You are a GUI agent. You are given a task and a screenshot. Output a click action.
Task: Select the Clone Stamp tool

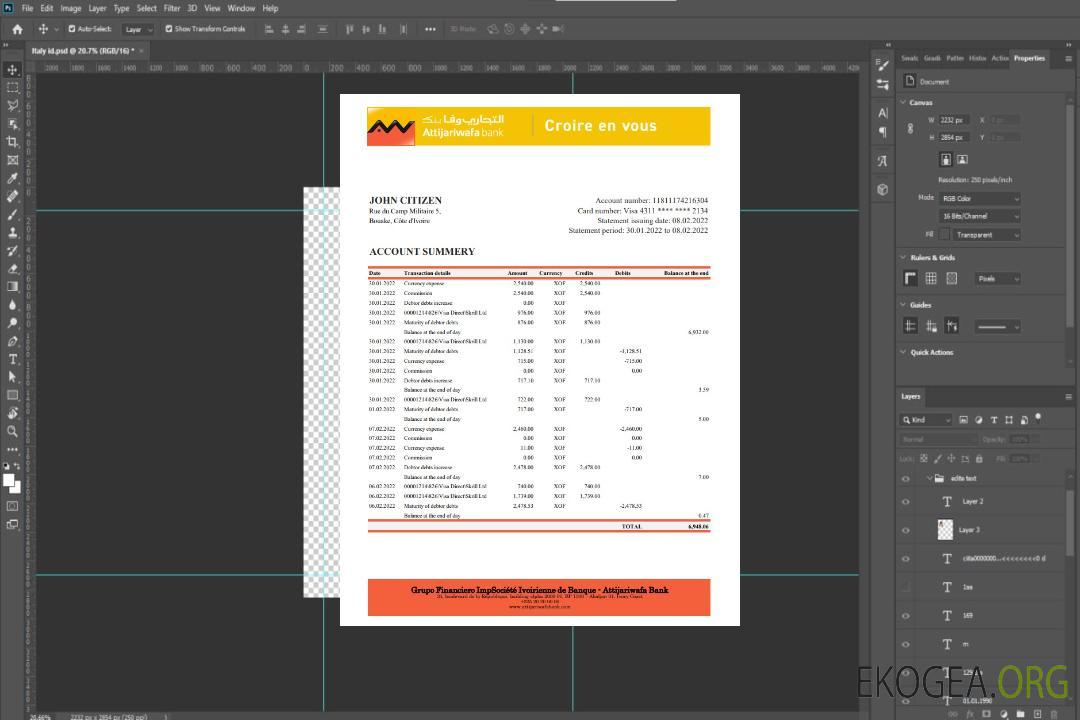(12, 233)
